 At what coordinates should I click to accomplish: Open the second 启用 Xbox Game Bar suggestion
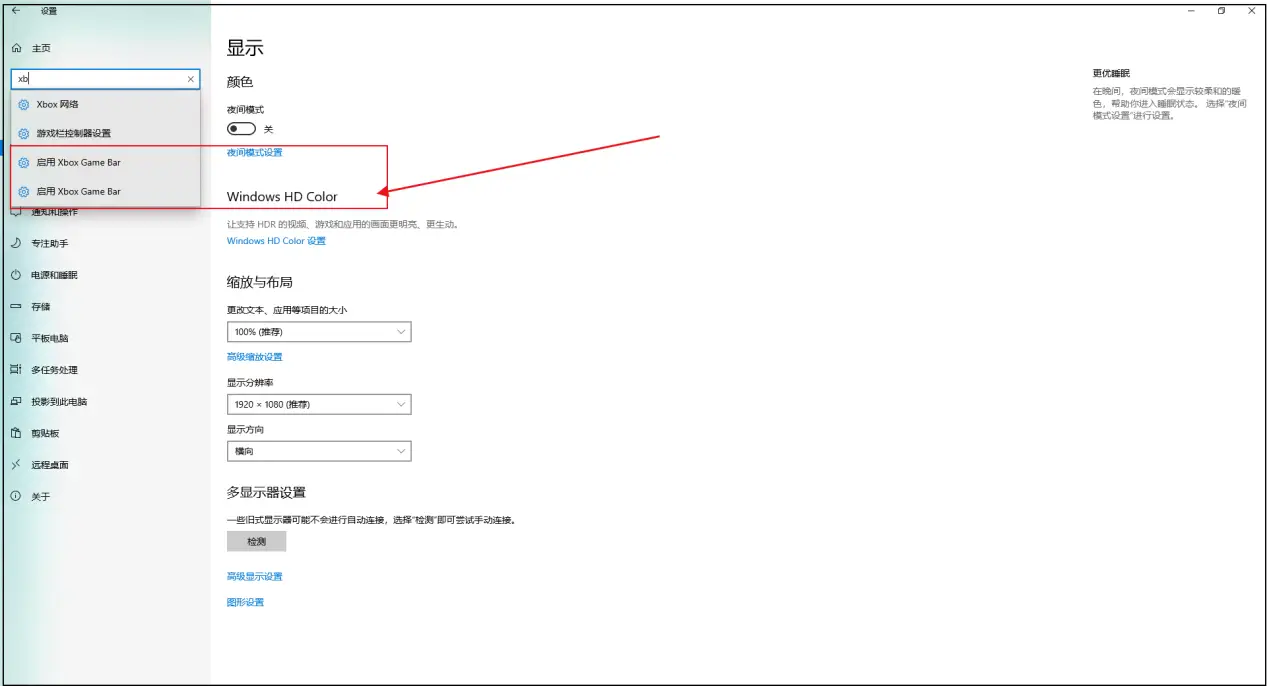[105, 191]
